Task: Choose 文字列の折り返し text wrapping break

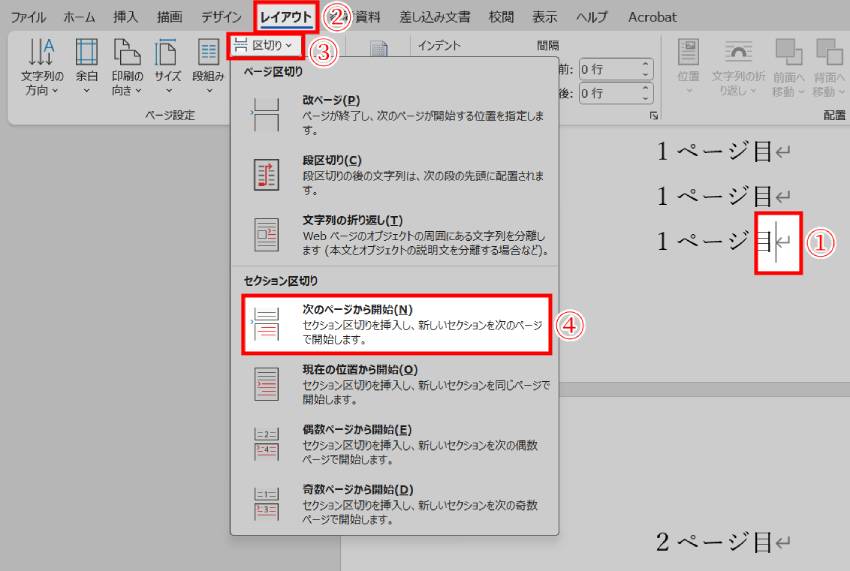Action: (x=395, y=235)
